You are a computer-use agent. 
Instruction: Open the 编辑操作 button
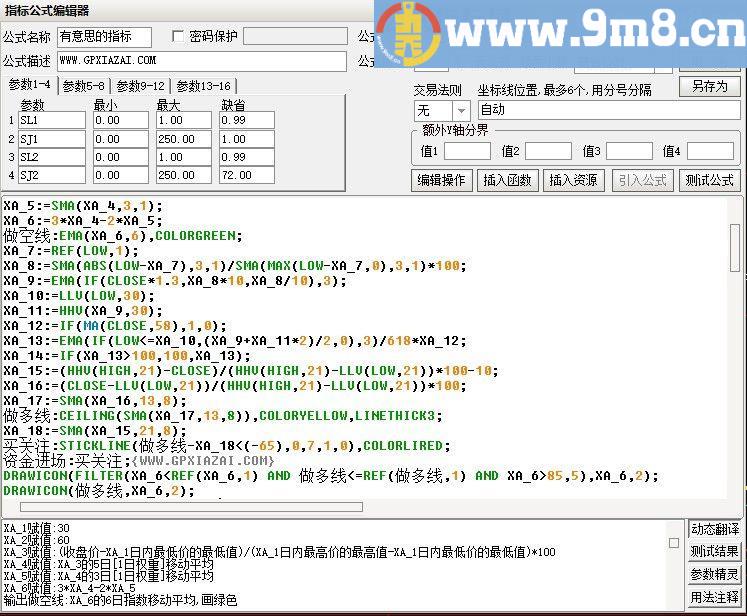(441, 181)
